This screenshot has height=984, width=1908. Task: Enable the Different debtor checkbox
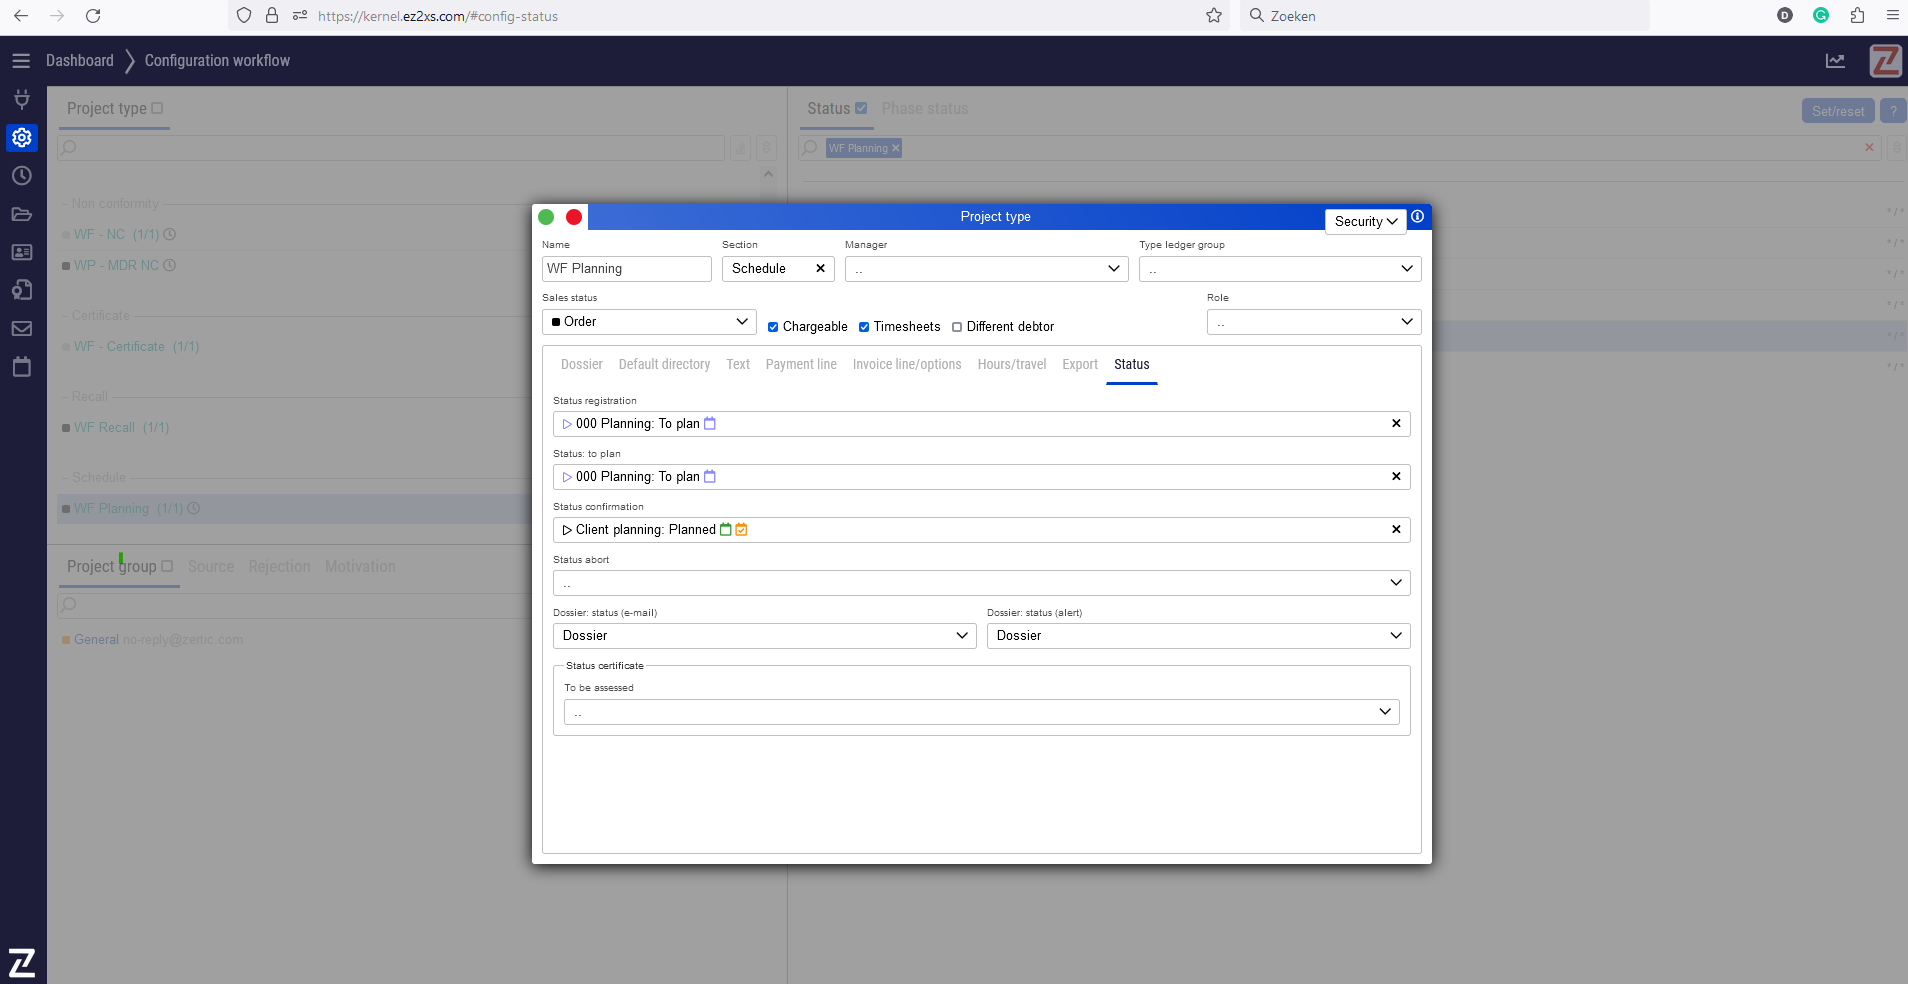point(957,327)
